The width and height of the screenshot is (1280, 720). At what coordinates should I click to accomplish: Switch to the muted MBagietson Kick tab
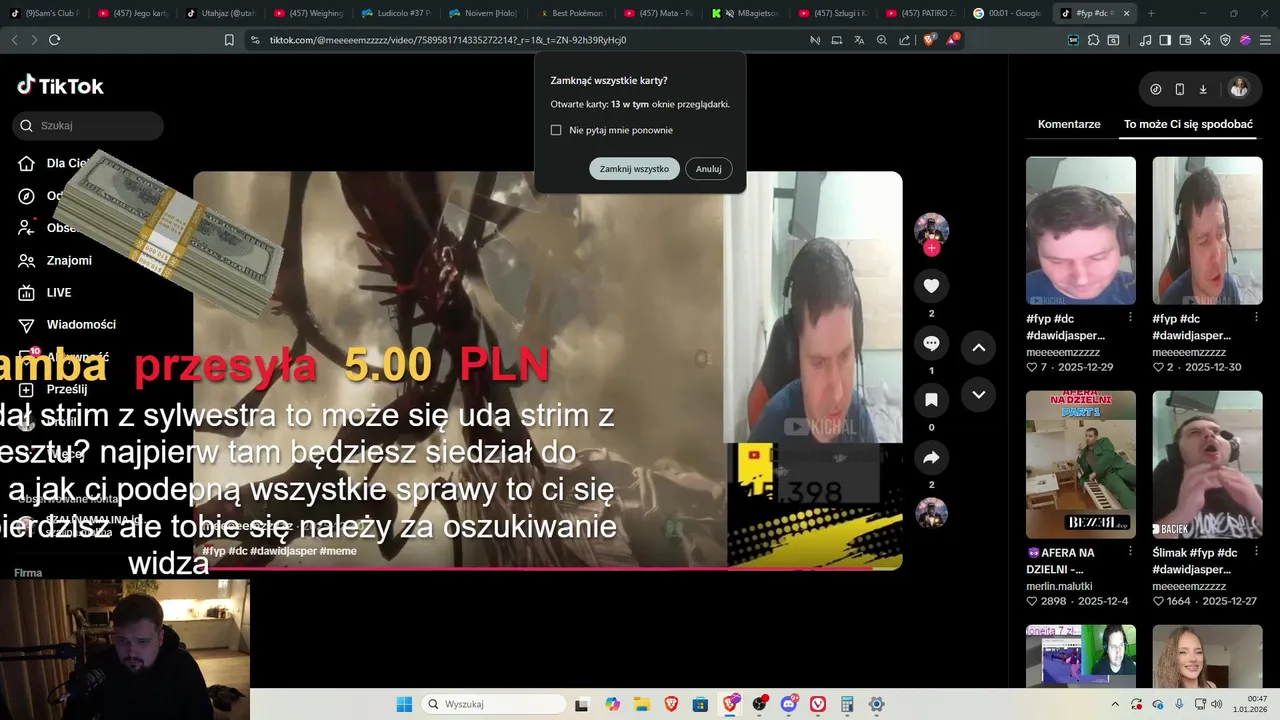click(746, 13)
